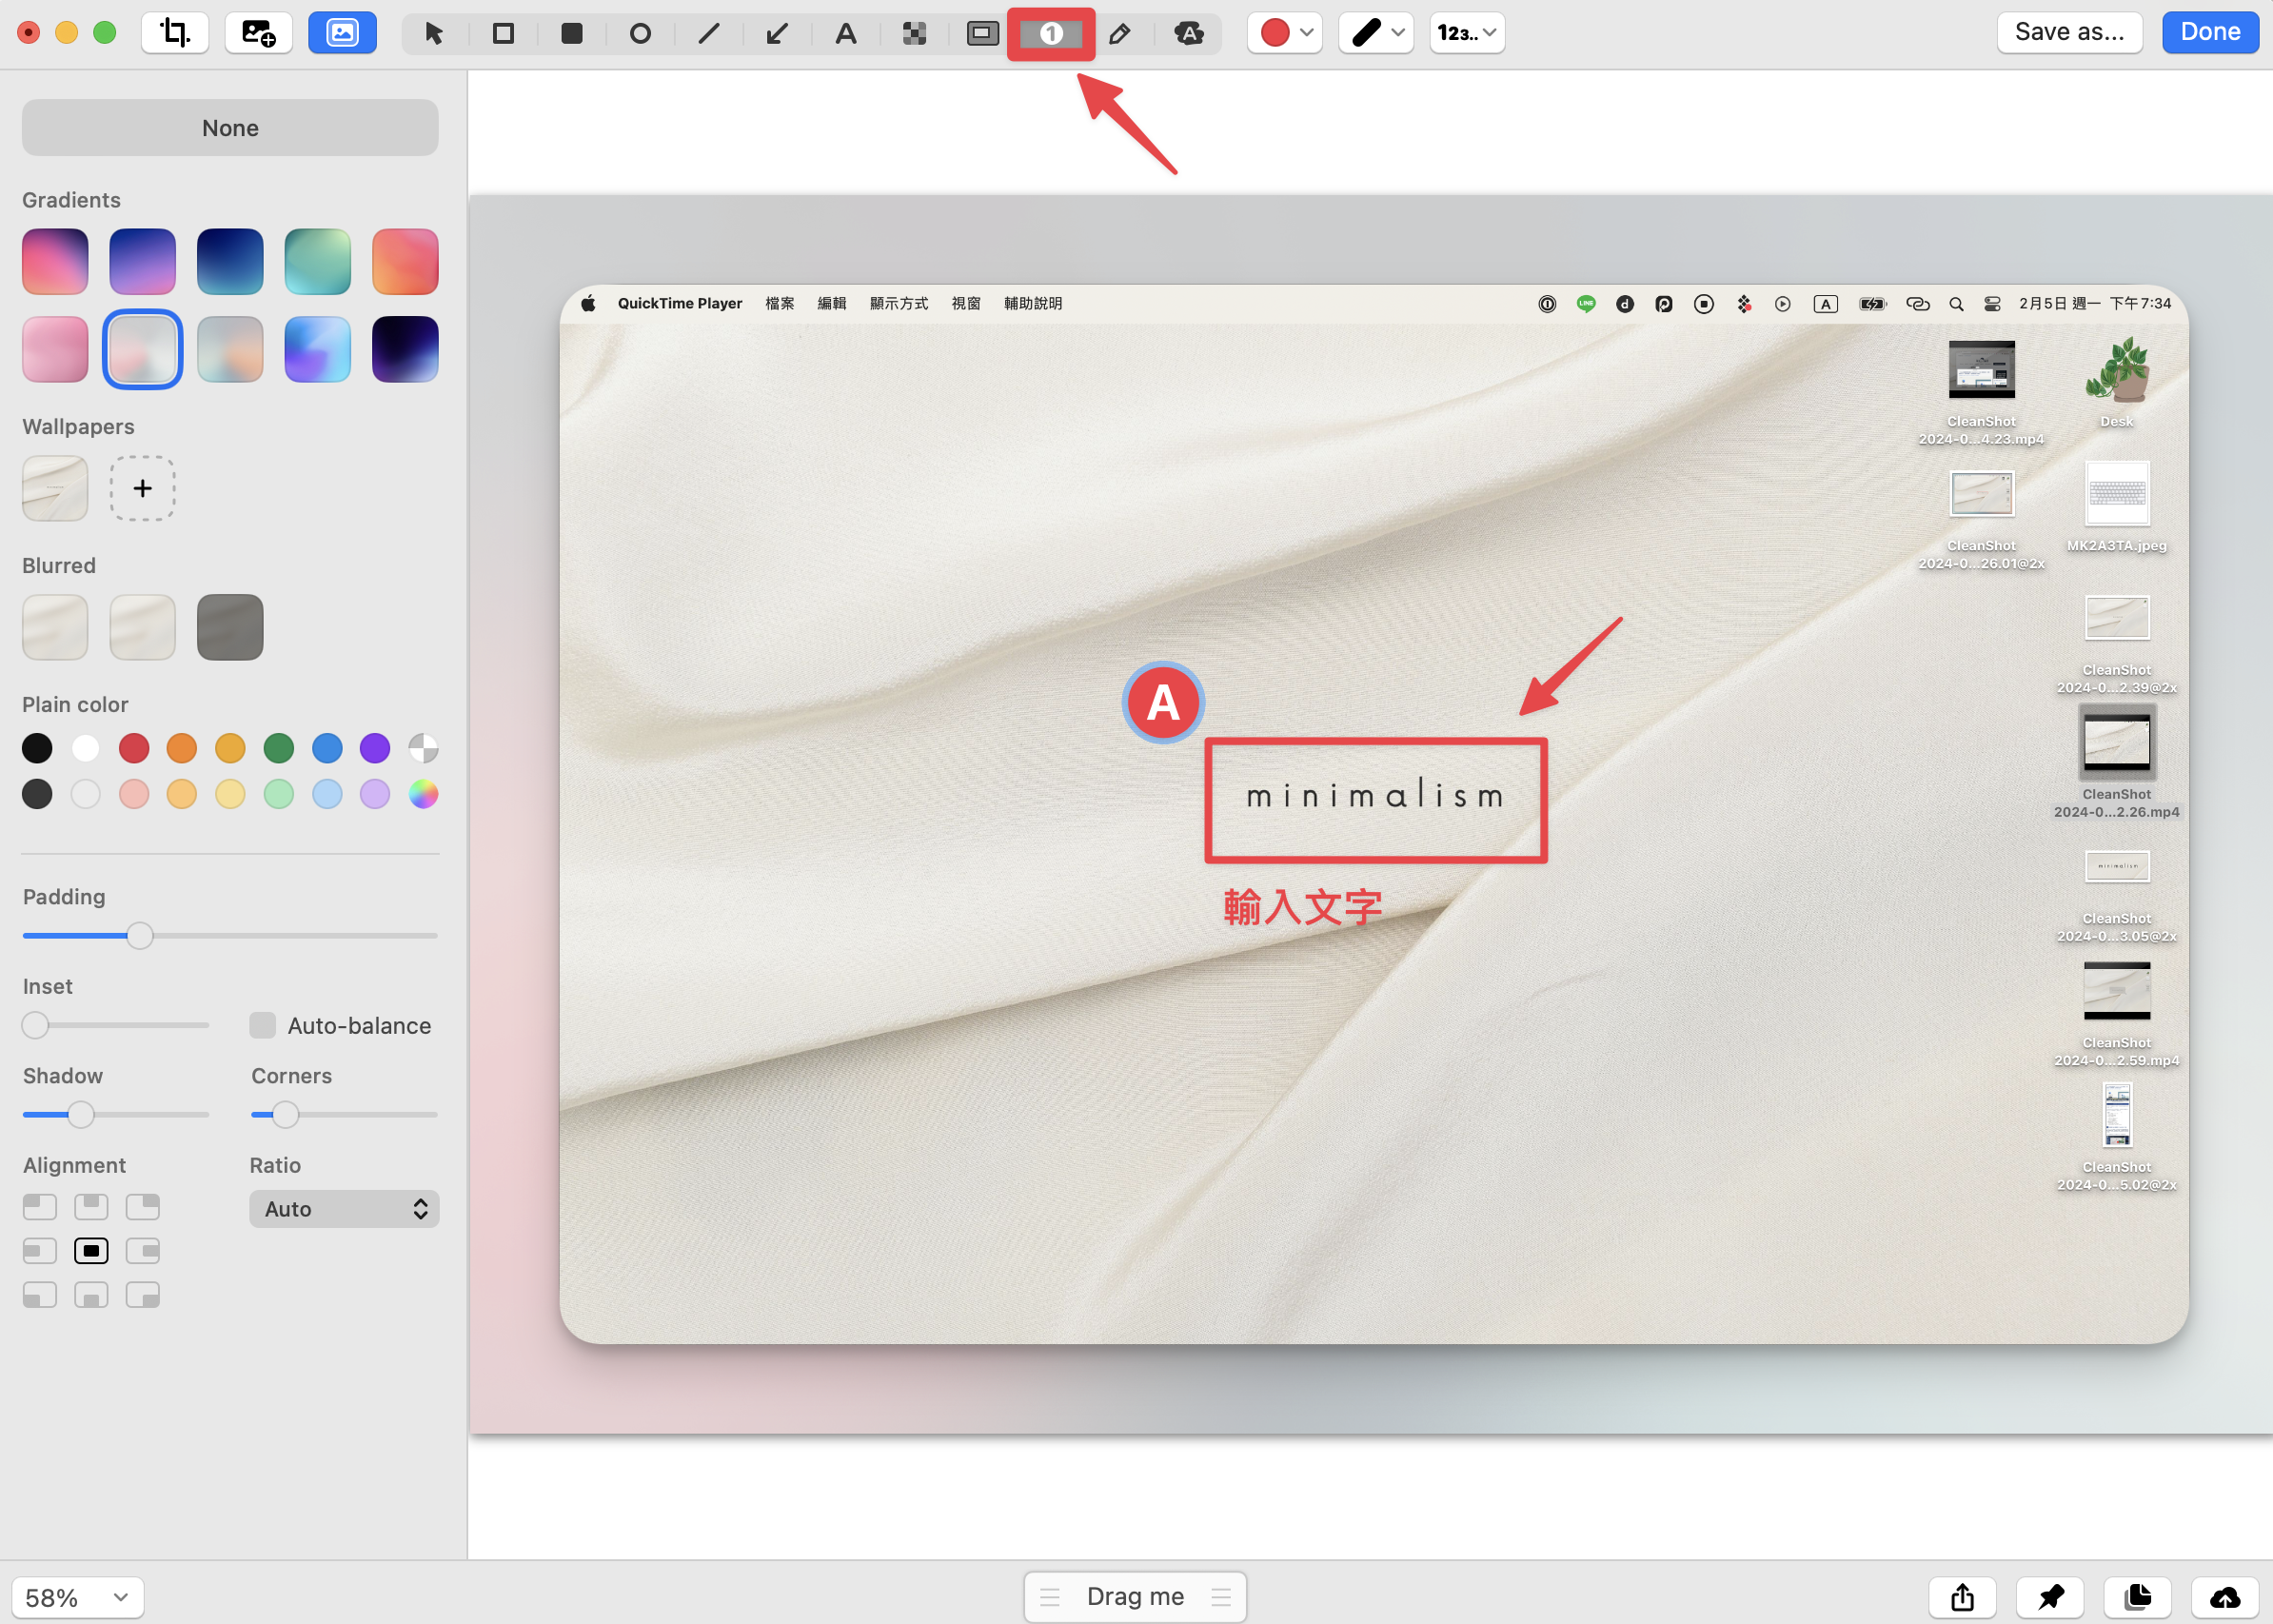Pin screenshot to the screen

coord(2050,1597)
